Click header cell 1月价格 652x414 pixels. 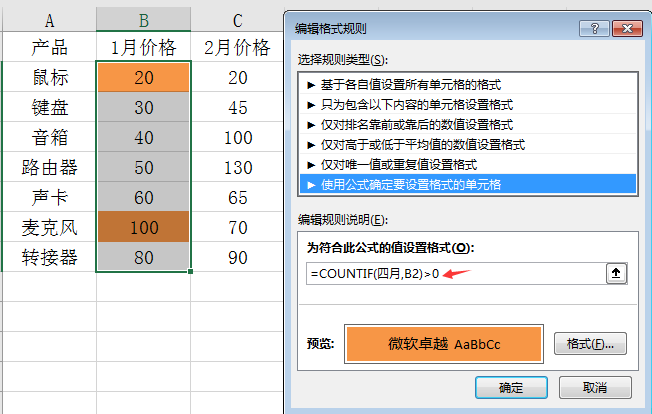point(143,47)
